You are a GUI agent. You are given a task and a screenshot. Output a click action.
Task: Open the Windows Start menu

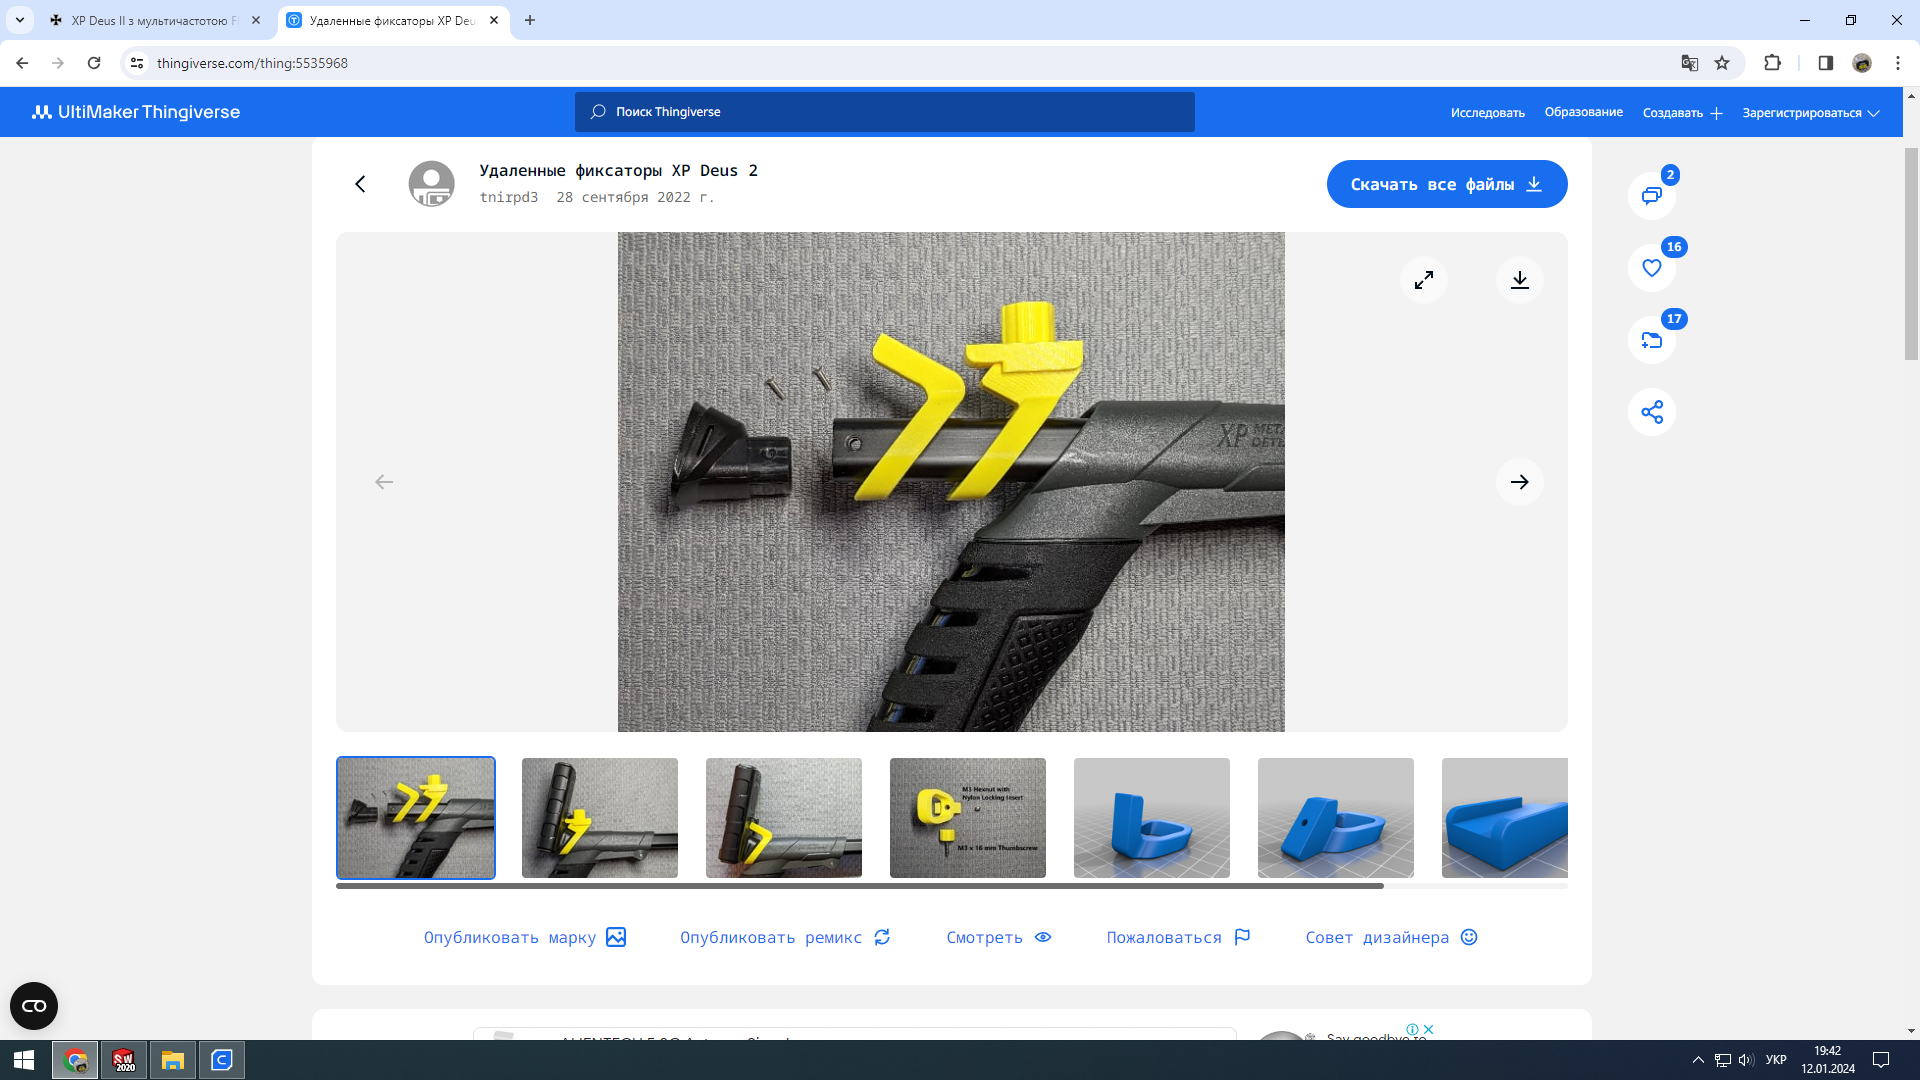click(x=24, y=1060)
